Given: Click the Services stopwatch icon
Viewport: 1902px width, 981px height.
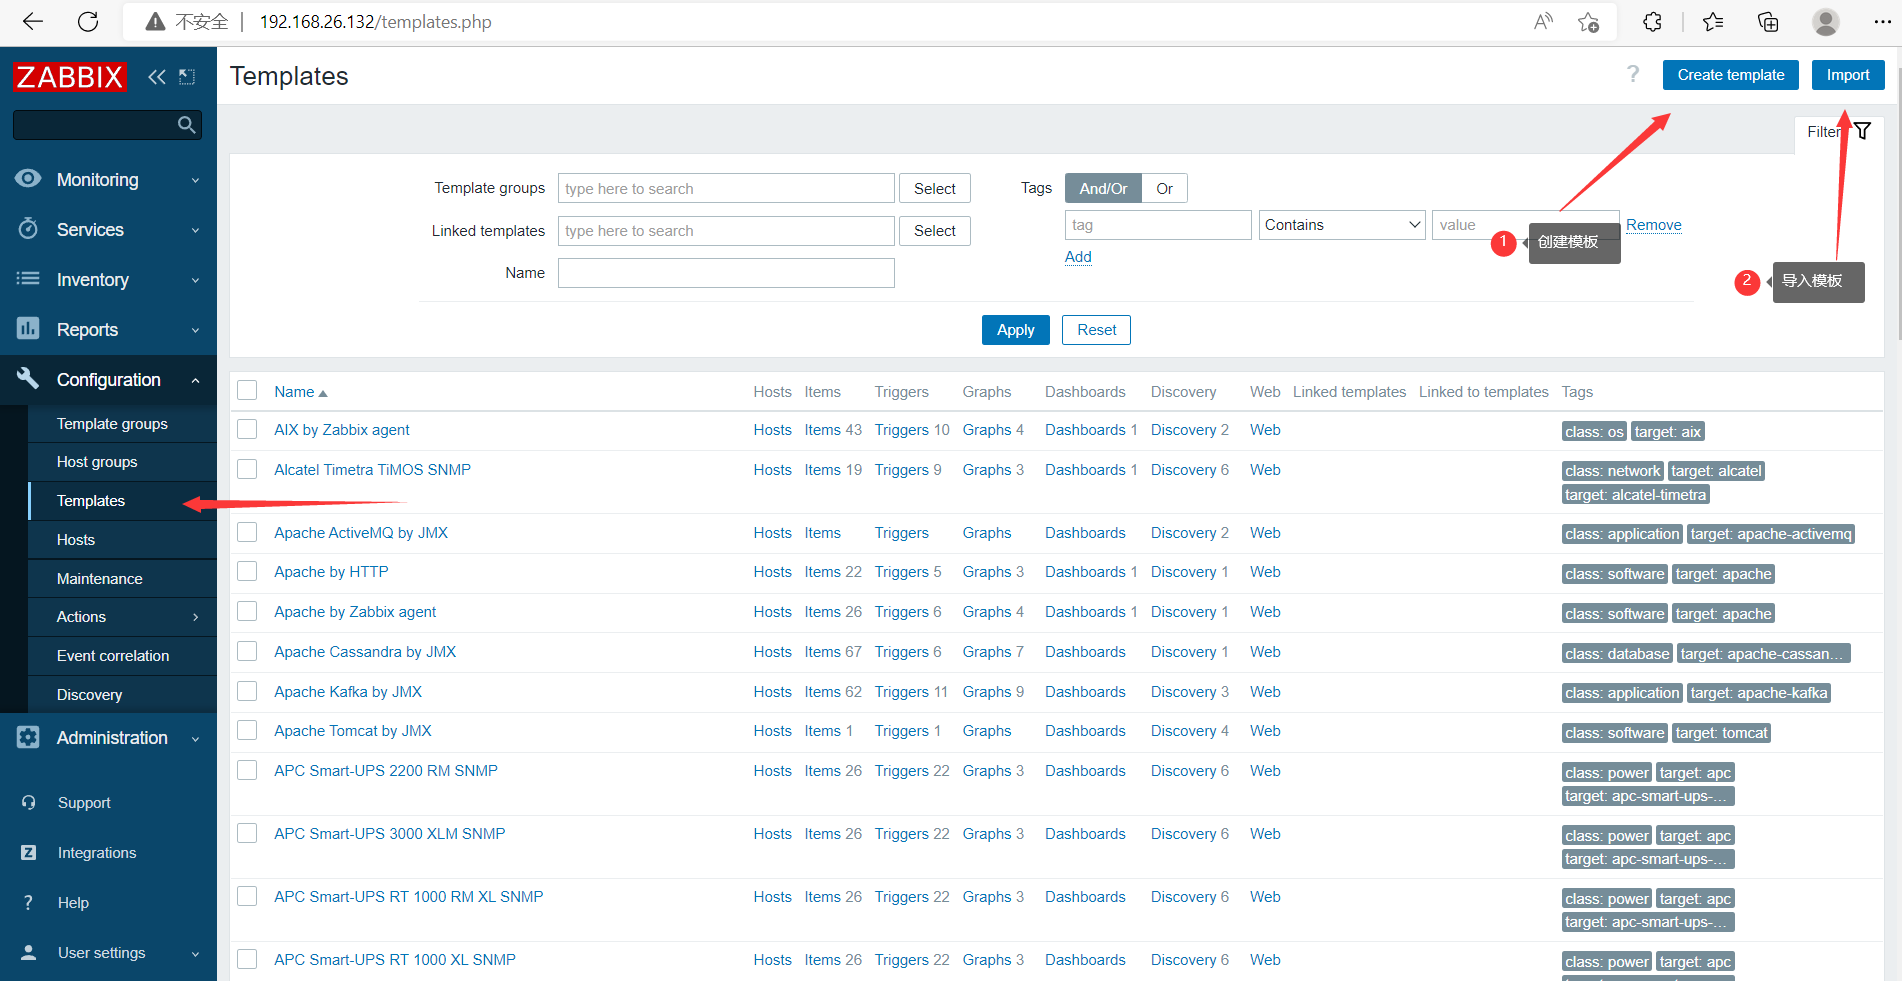Looking at the screenshot, I should [28, 229].
